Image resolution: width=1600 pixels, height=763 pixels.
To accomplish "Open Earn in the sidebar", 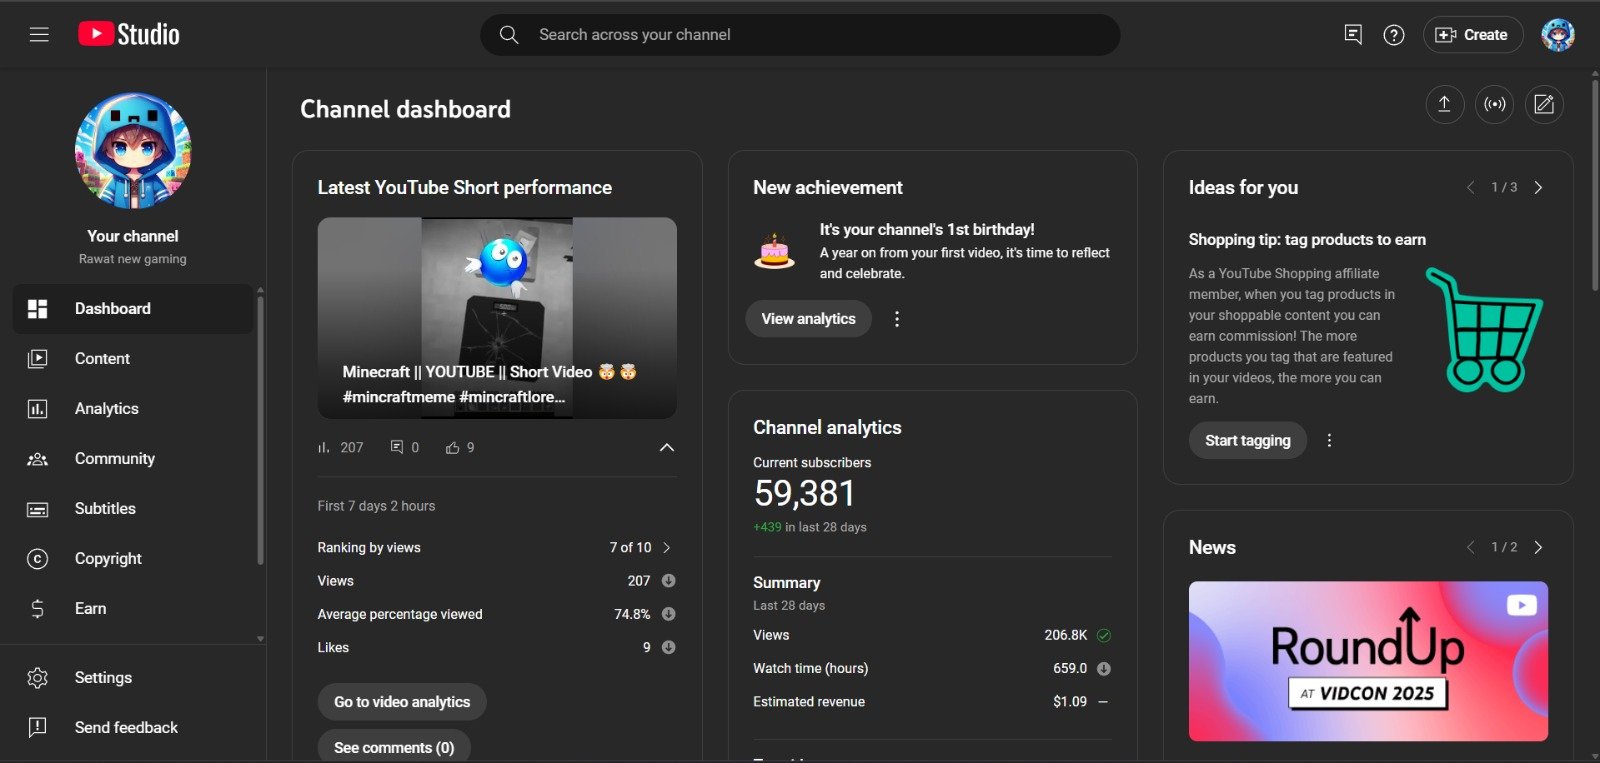I will [133, 609].
